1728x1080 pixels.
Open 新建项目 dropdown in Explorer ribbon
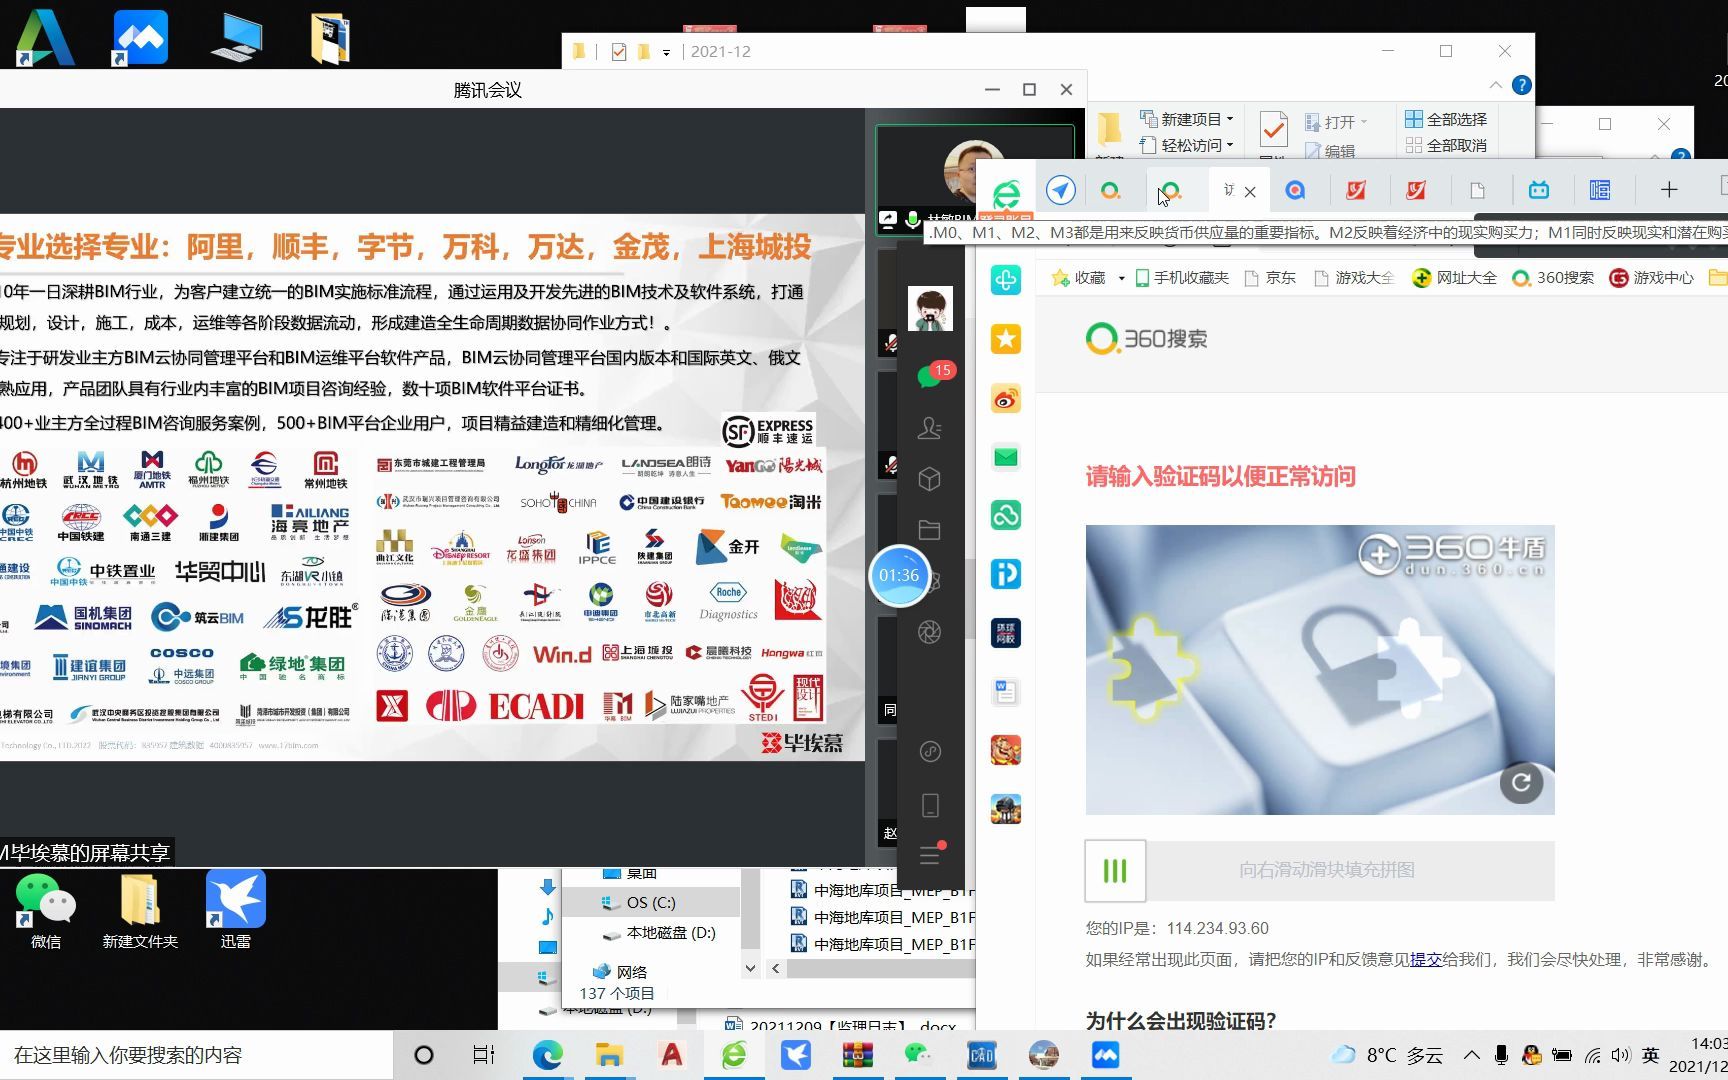point(1187,119)
